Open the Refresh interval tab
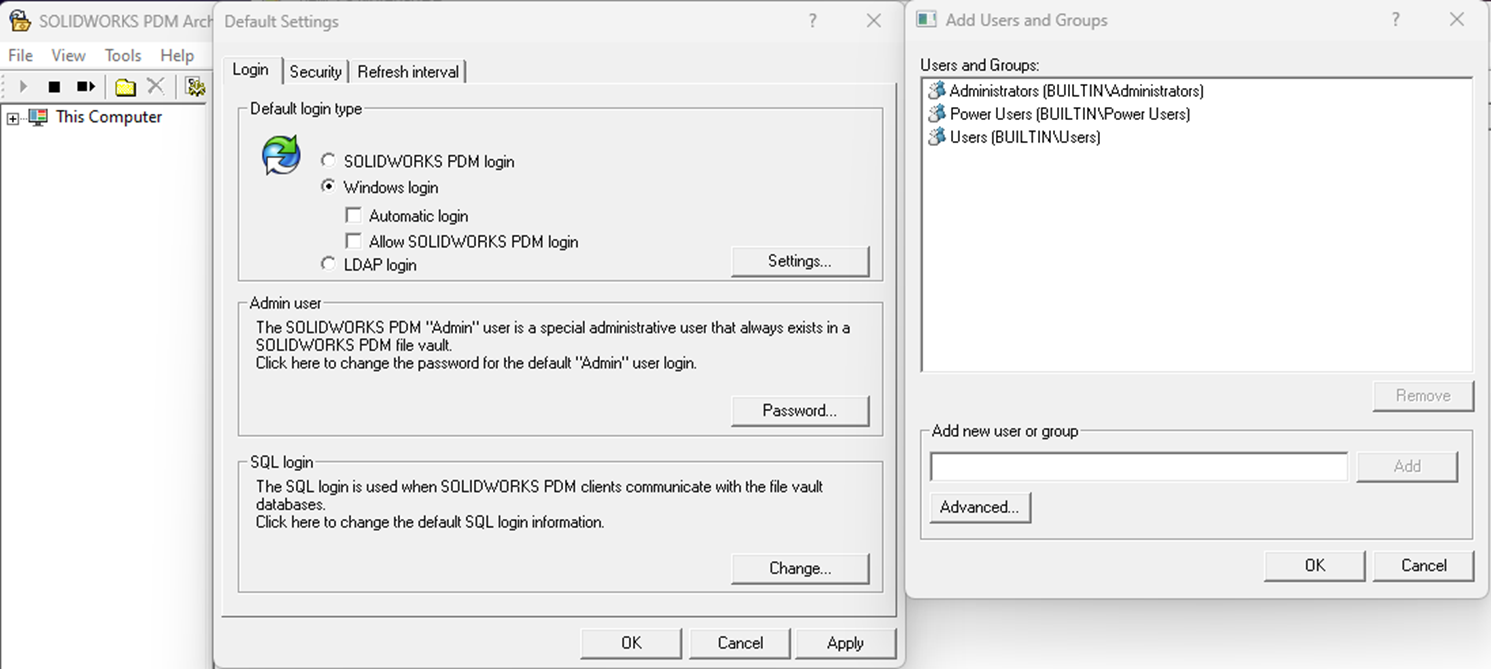This screenshot has height=669, width=1491. point(408,71)
